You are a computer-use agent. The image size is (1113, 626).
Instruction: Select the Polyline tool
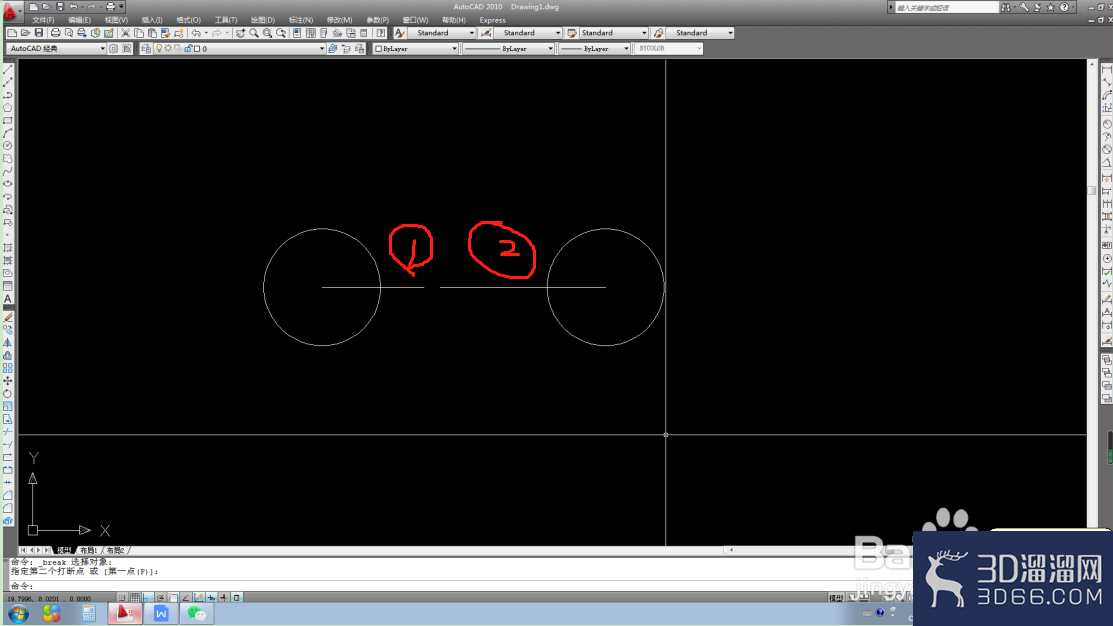[x=8, y=95]
